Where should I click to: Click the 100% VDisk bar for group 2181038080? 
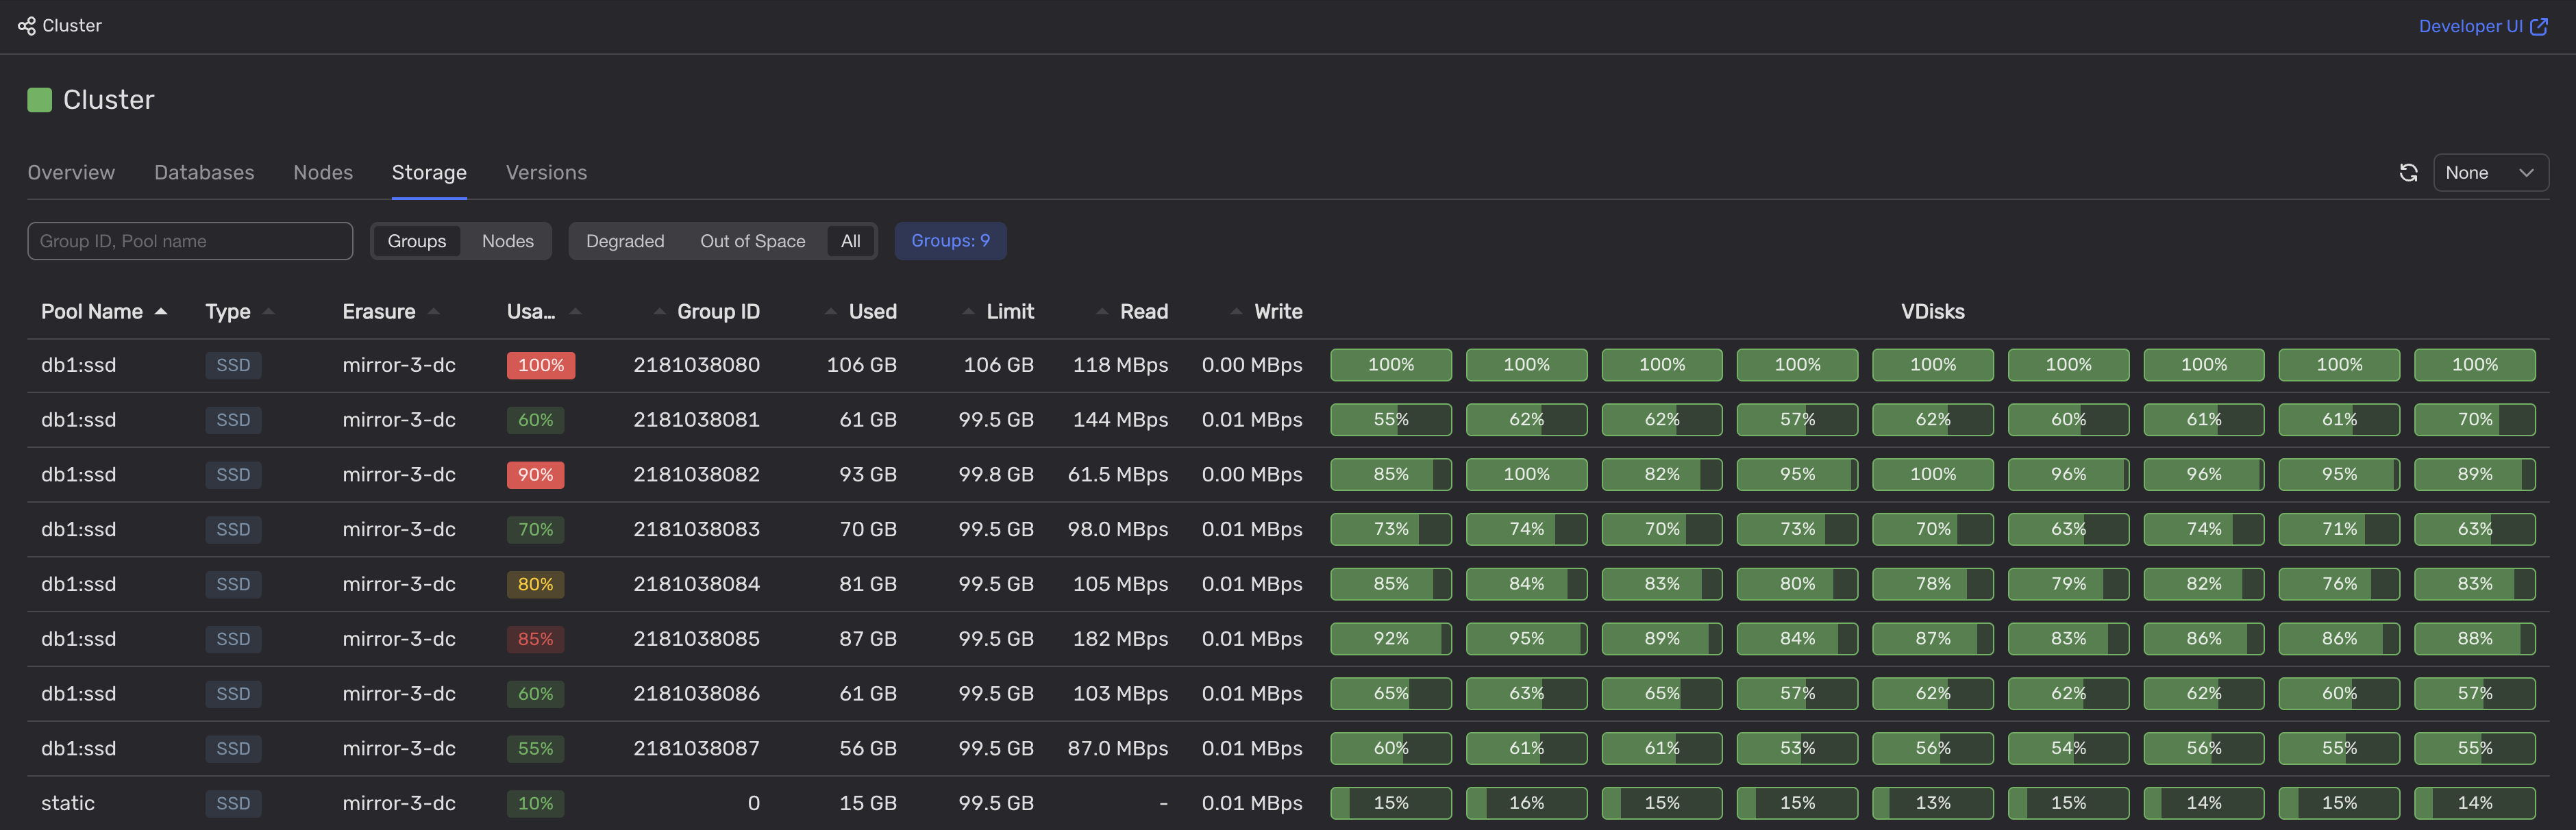tap(1391, 364)
